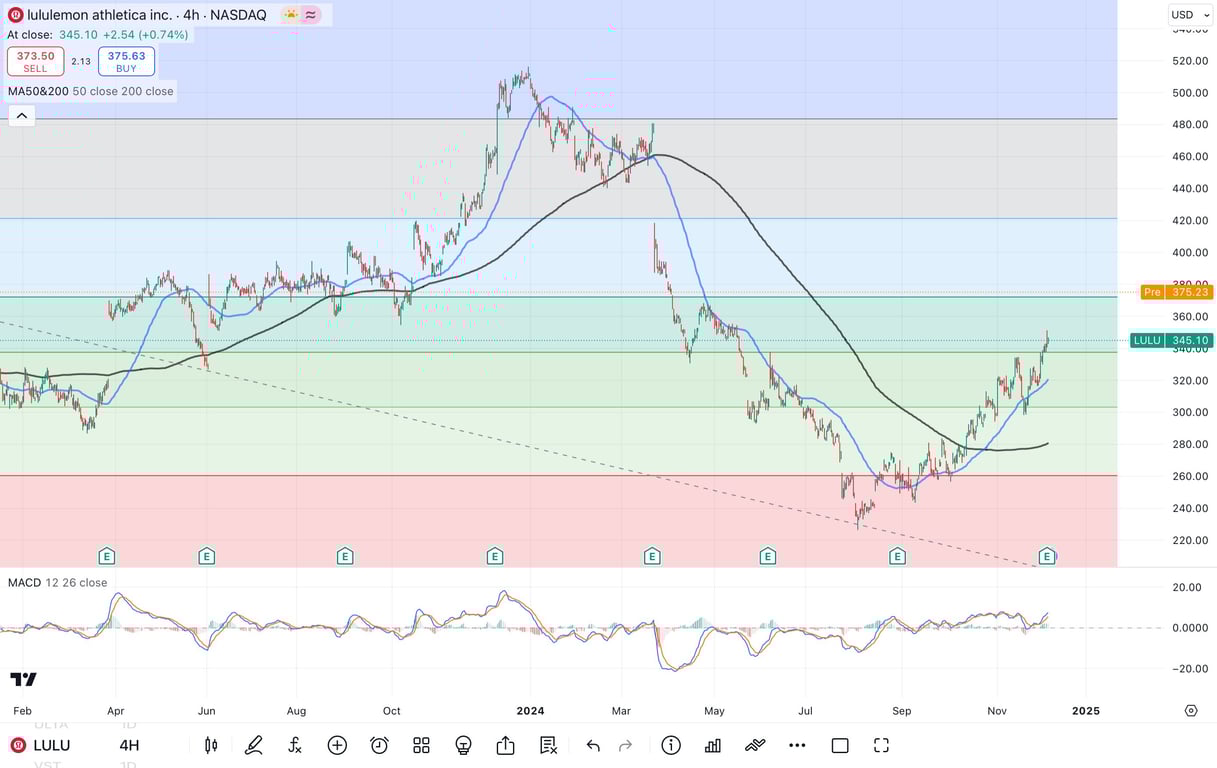Select the MA50&200 indicator legend
This screenshot has height=768, width=1217.
point(90,91)
